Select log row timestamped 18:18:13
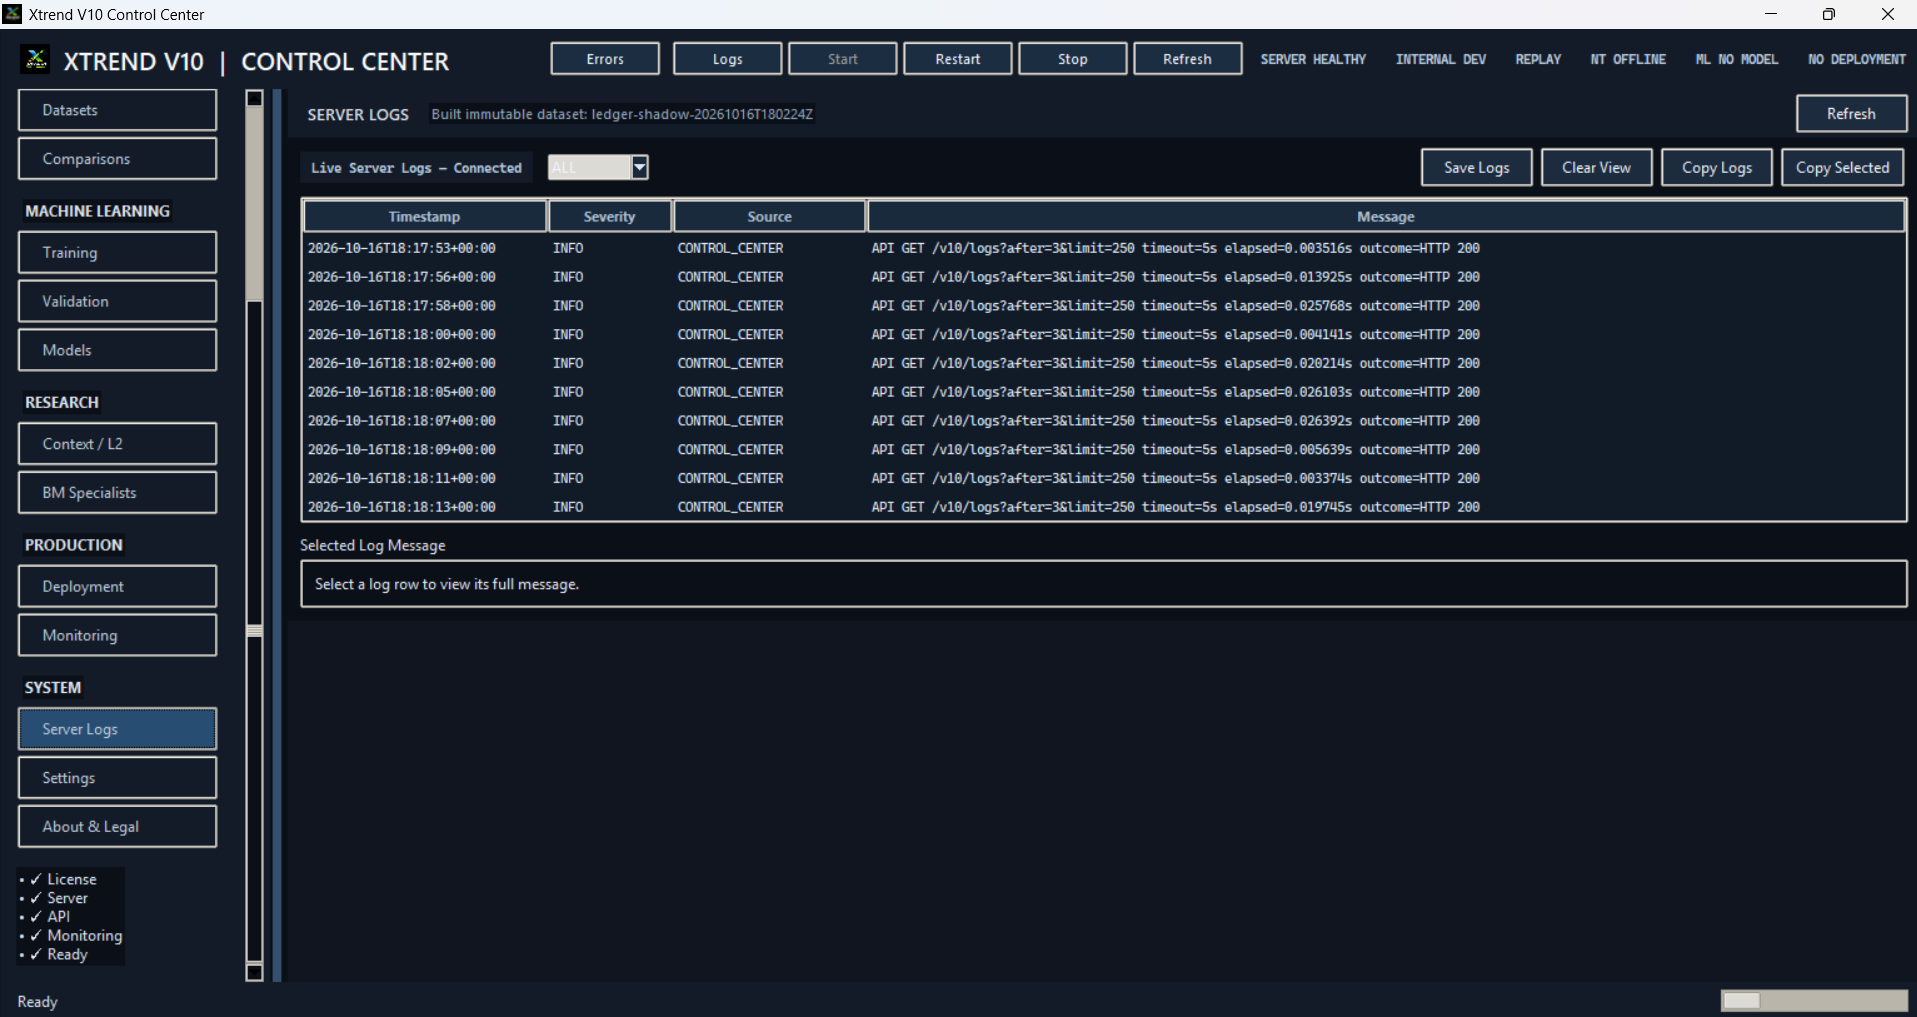1917x1017 pixels. click(1104, 507)
